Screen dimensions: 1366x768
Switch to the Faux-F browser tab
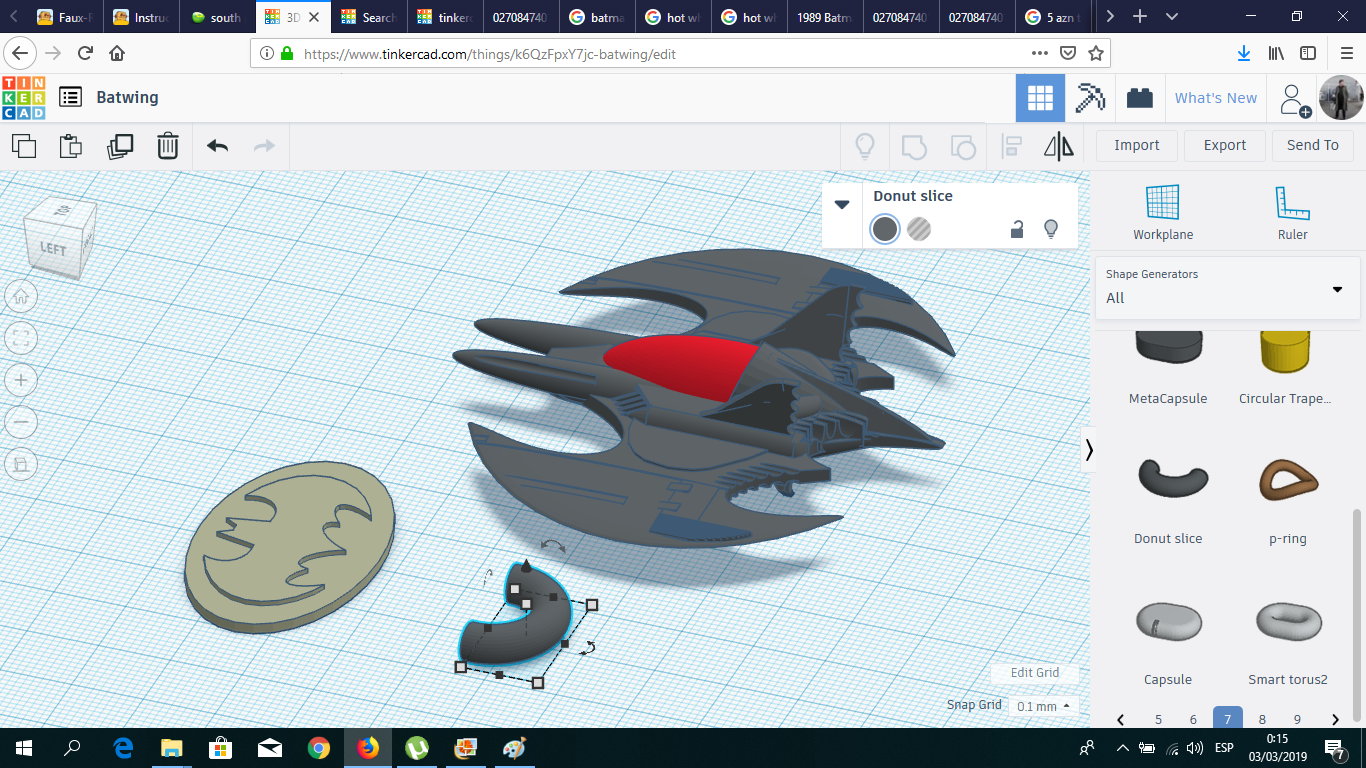tap(66, 17)
